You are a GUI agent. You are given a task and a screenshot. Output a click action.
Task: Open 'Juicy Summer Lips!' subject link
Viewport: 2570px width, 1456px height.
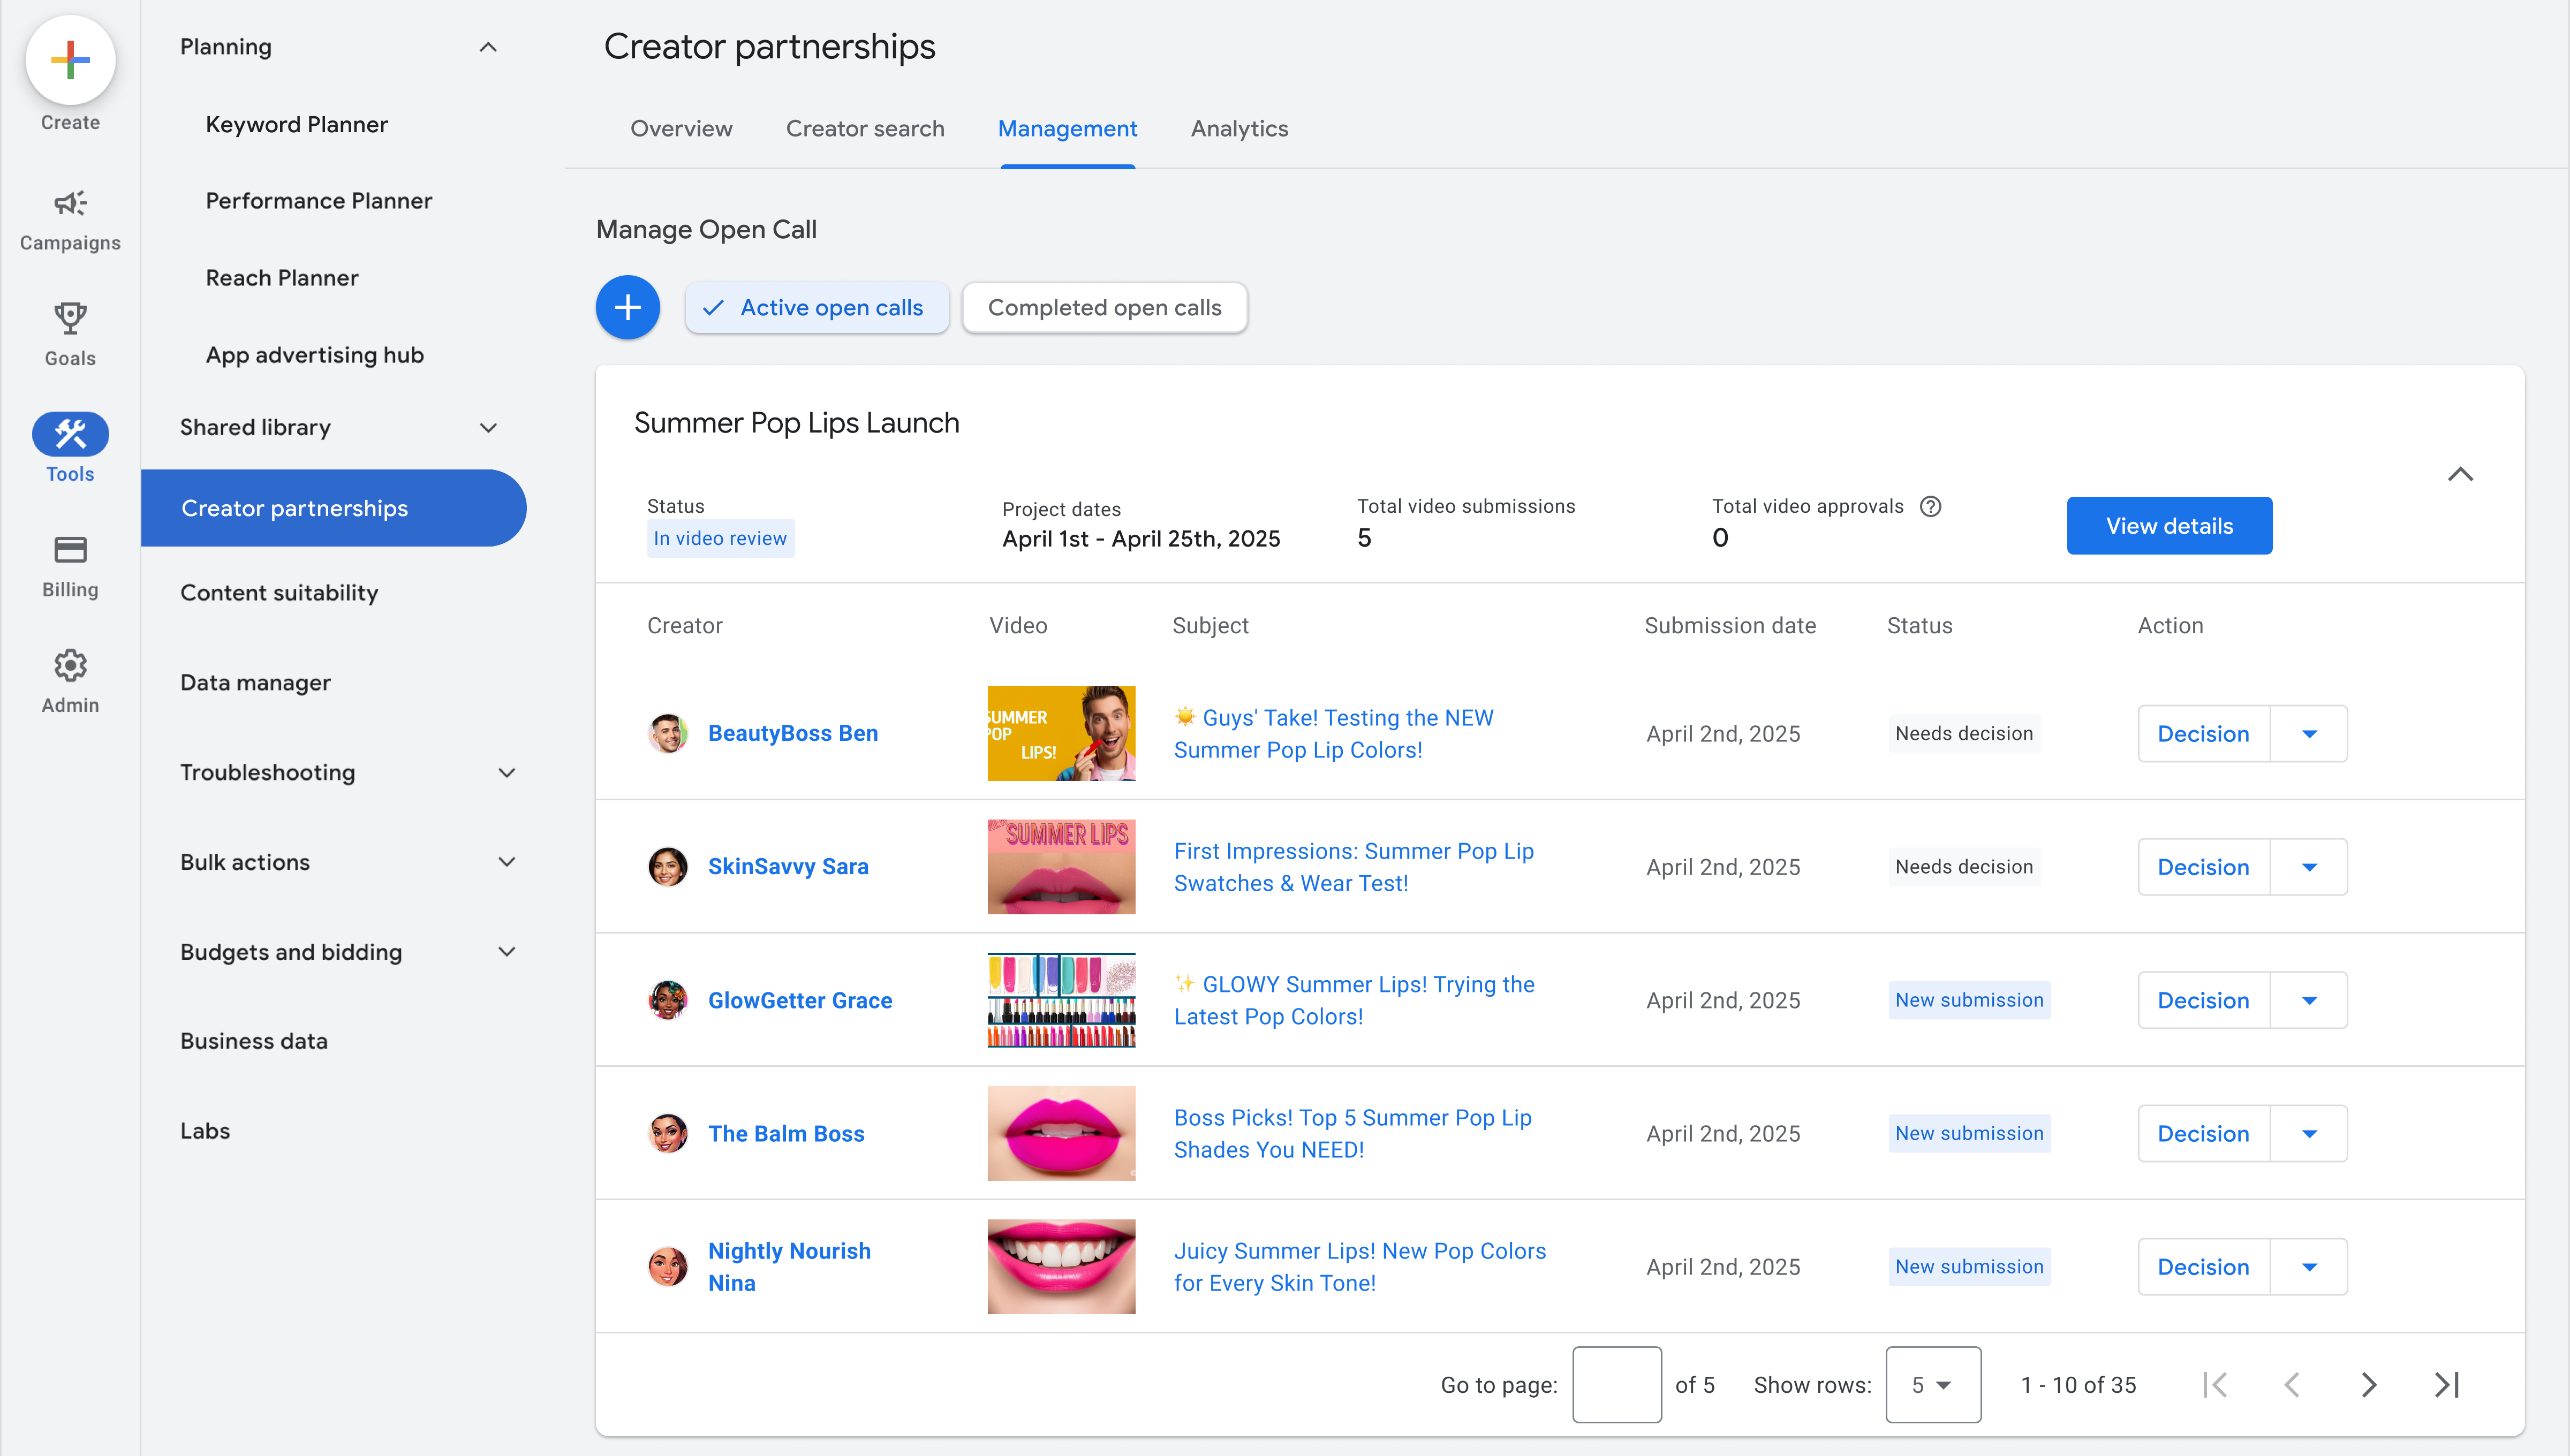click(1360, 1267)
